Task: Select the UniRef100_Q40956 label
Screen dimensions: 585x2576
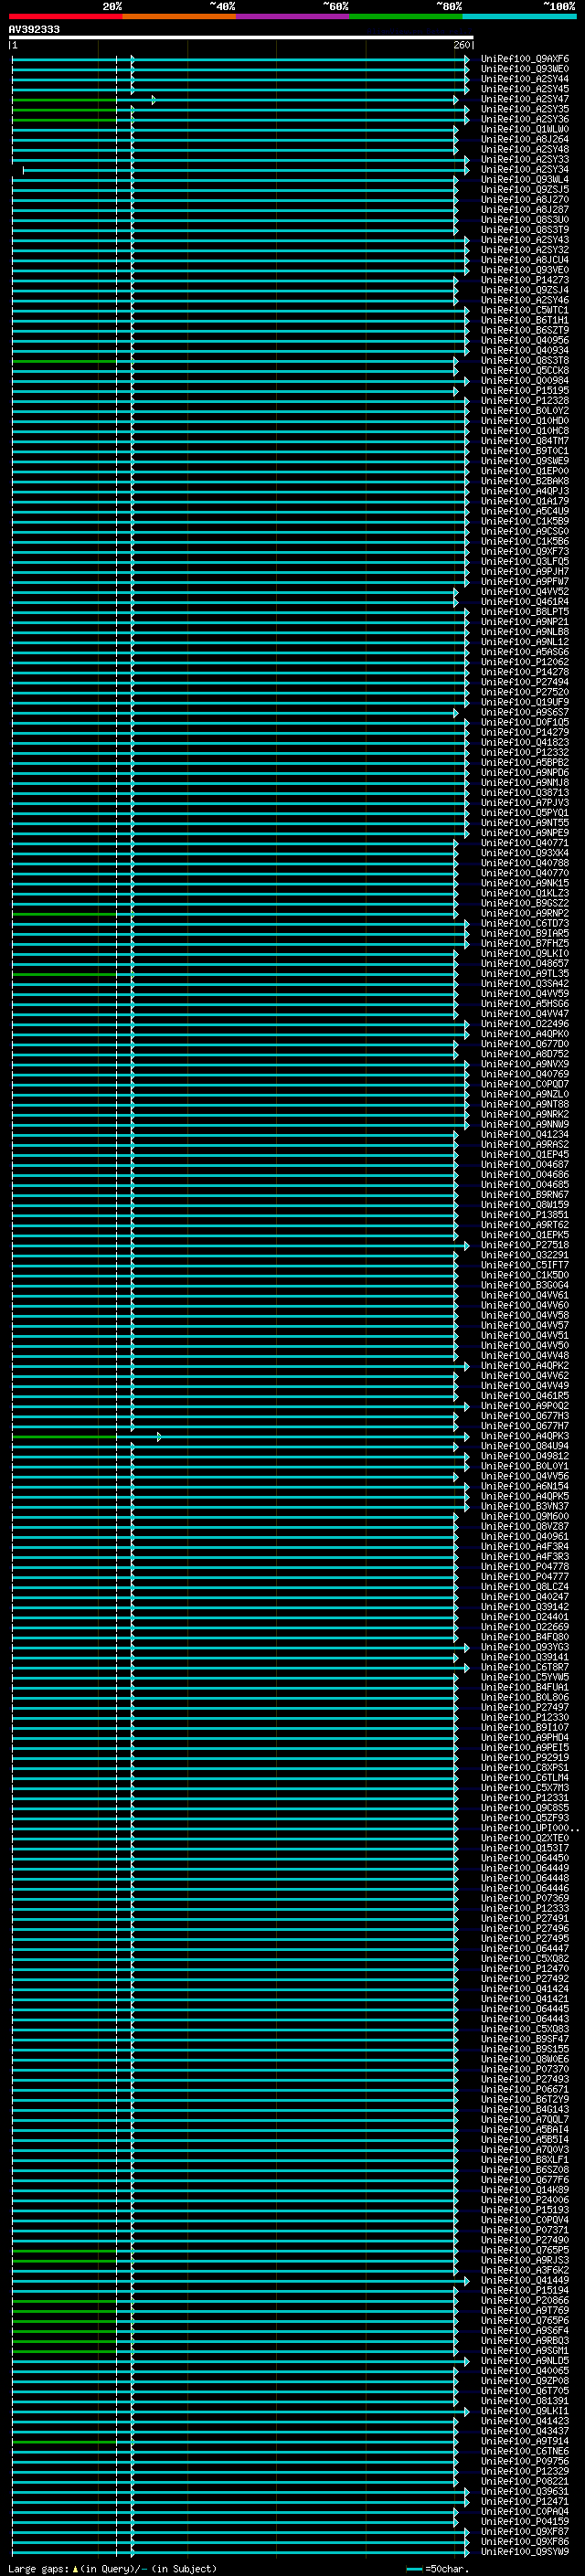Action: pos(525,340)
